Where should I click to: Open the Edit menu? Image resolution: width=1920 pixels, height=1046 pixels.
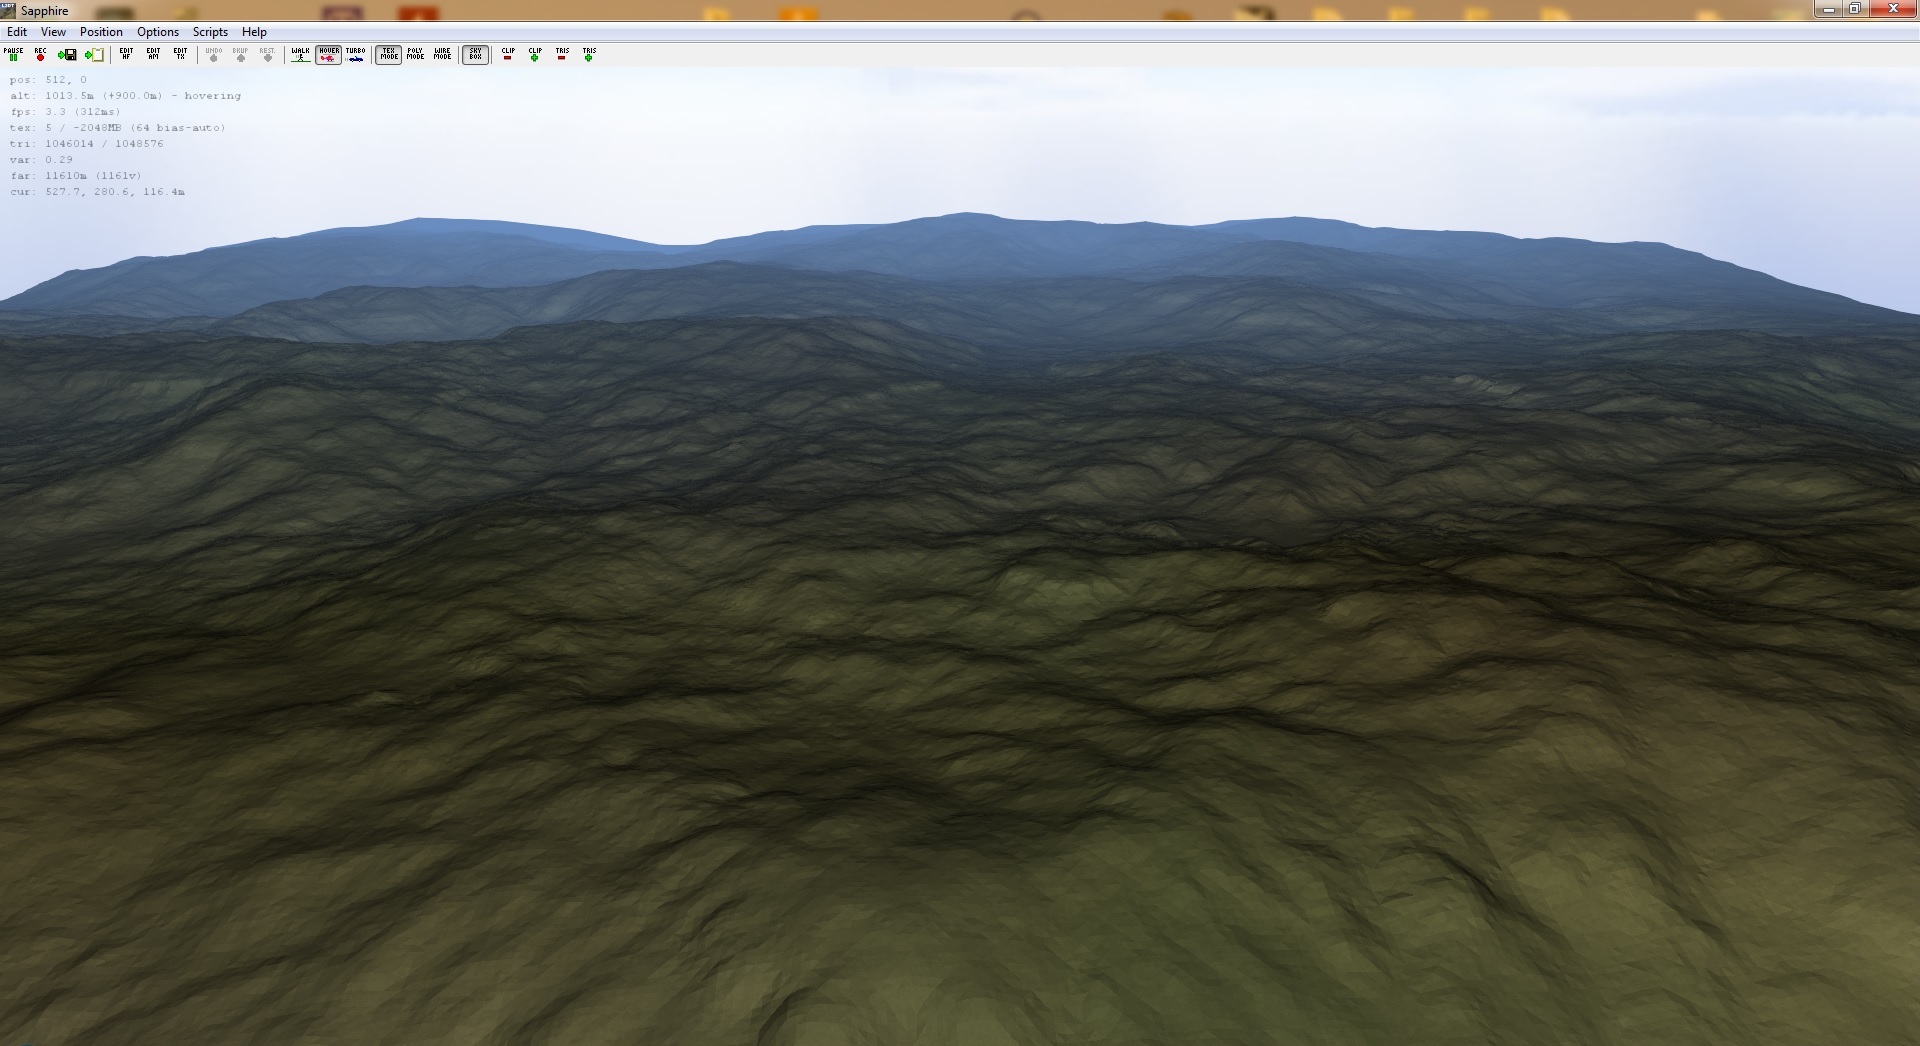[x=17, y=32]
